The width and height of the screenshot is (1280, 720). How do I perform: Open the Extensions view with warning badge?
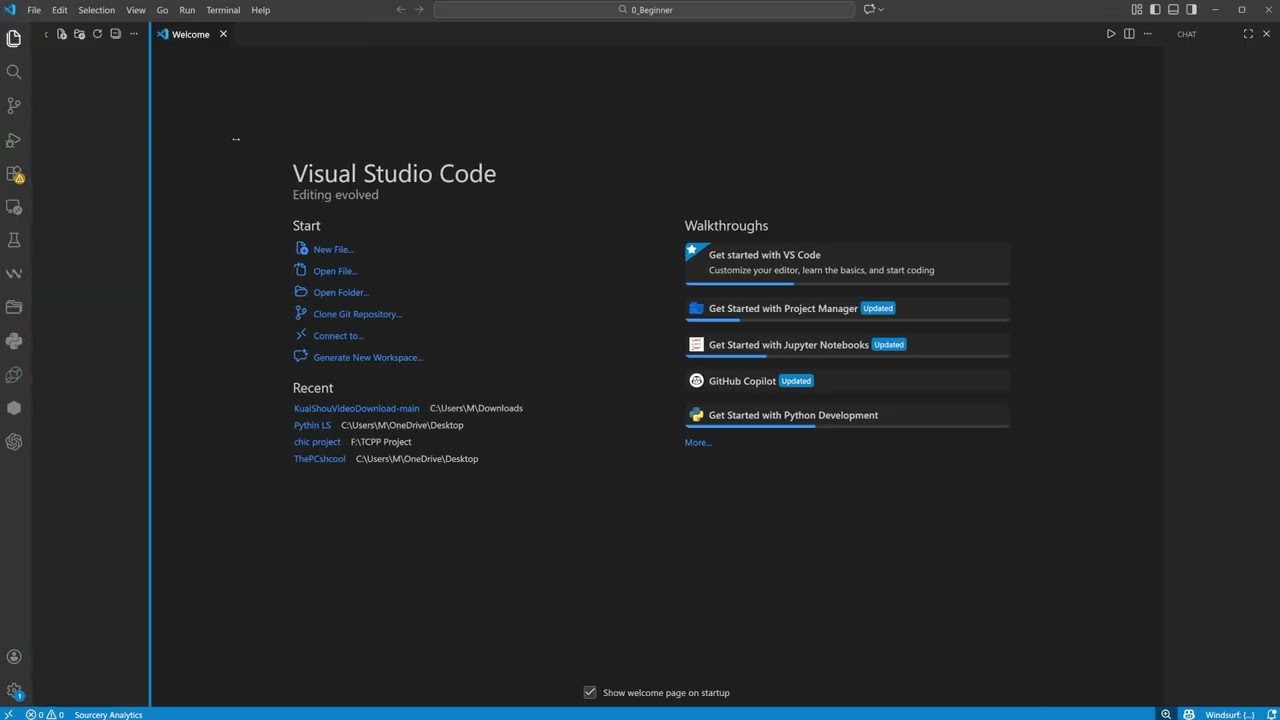click(x=14, y=174)
